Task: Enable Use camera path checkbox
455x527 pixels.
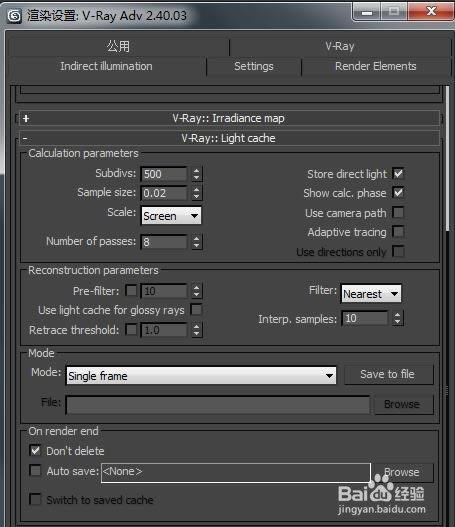Action: [398, 212]
